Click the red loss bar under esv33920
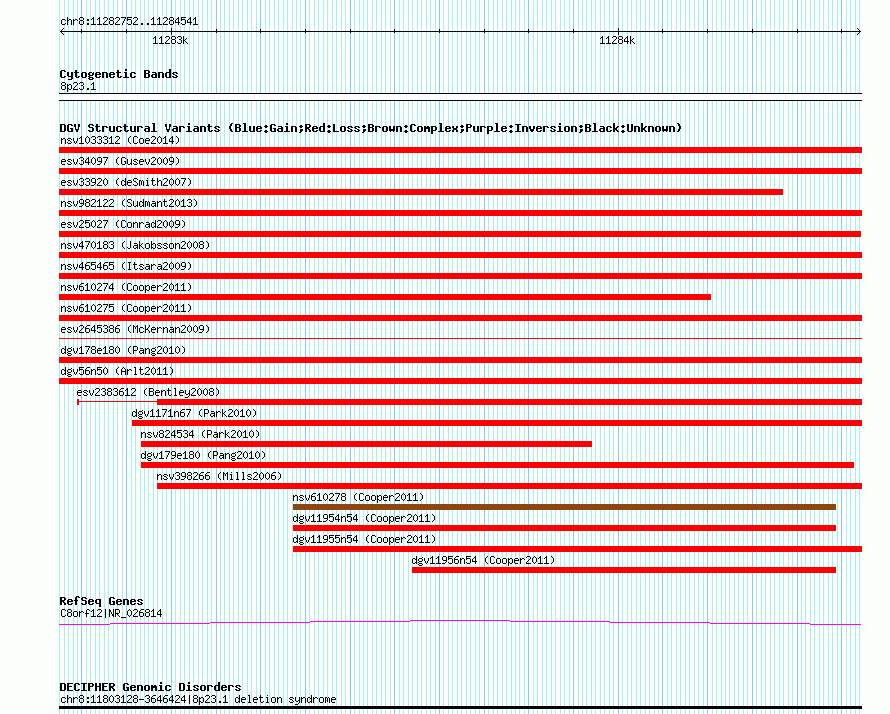 click(421, 192)
